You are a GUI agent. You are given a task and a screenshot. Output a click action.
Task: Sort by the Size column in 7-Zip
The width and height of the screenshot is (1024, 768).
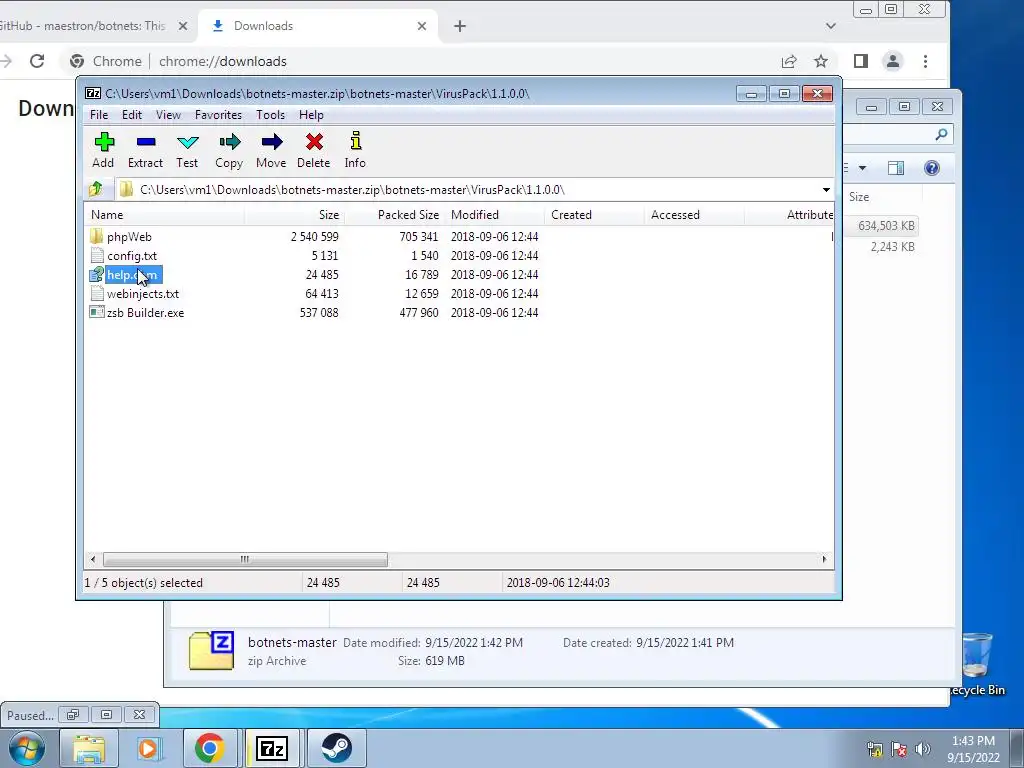coord(295,215)
